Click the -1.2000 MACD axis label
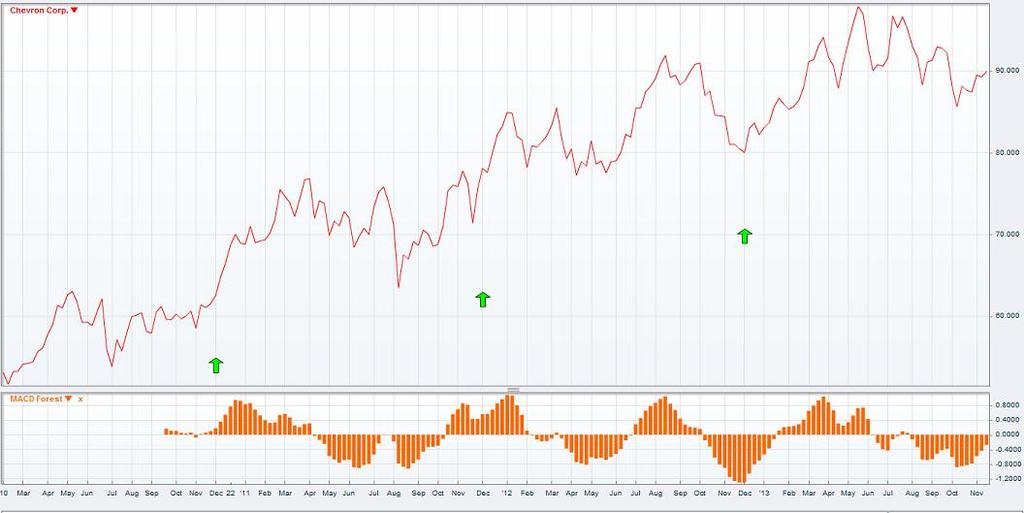Viewport: 1024px width, 513px height. 1006,479
